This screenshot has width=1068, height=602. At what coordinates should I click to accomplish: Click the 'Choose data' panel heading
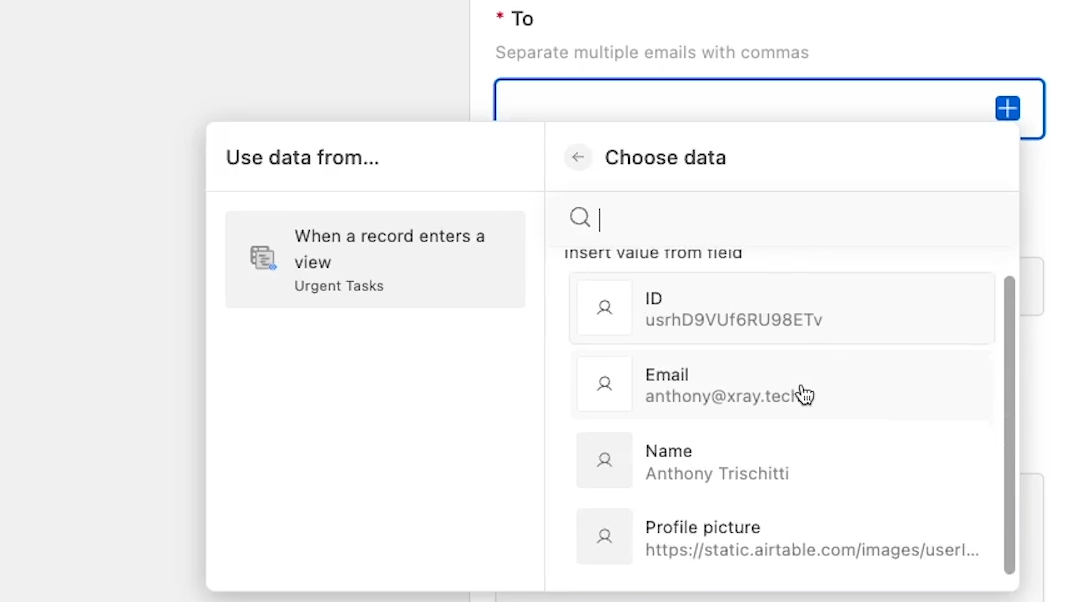pos(665,157)
